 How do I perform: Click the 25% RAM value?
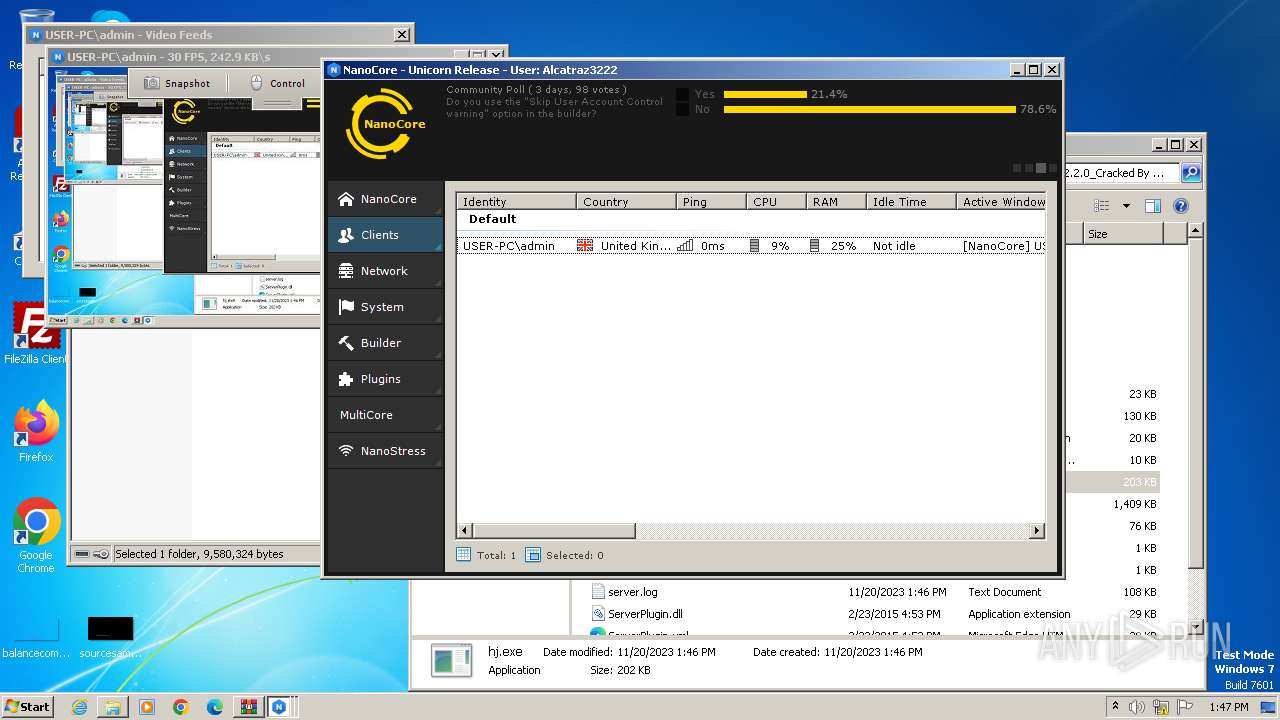point(843,246)
